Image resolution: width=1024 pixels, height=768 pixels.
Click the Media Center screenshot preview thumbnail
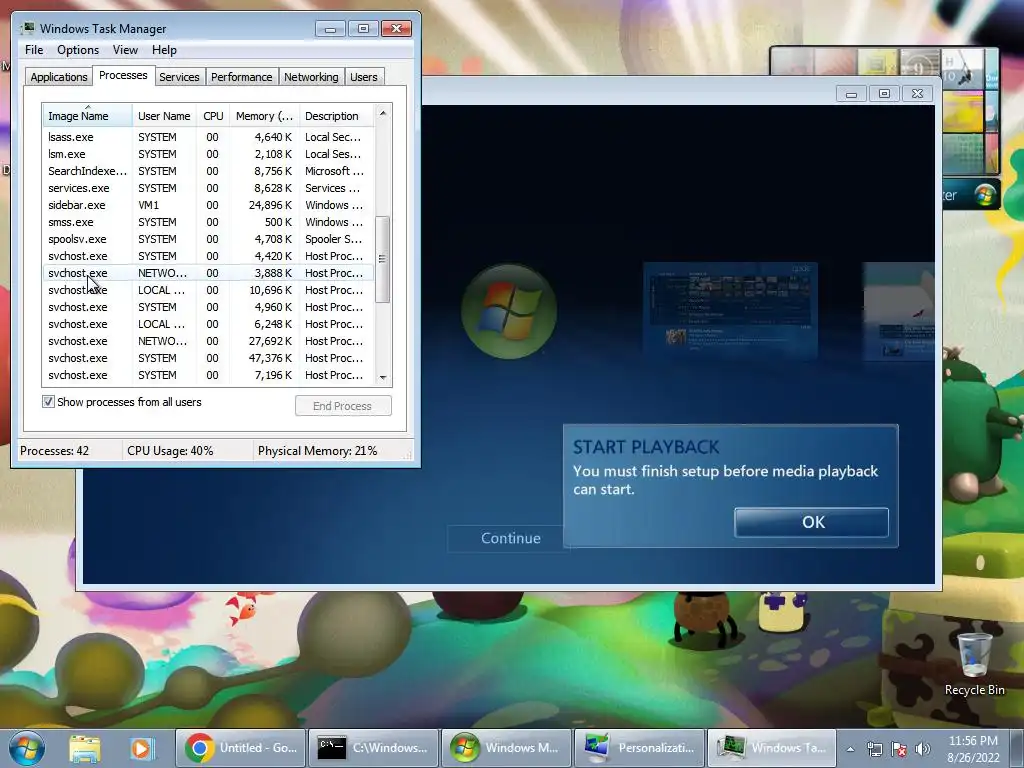[730, 310]
